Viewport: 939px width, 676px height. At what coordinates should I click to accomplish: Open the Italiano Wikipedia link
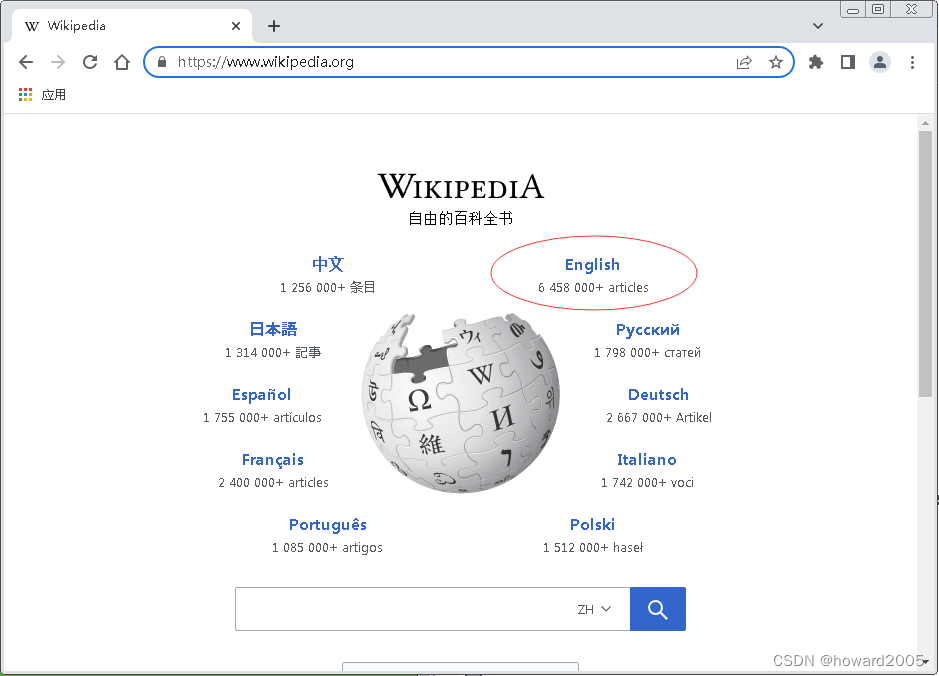[647, 460]
